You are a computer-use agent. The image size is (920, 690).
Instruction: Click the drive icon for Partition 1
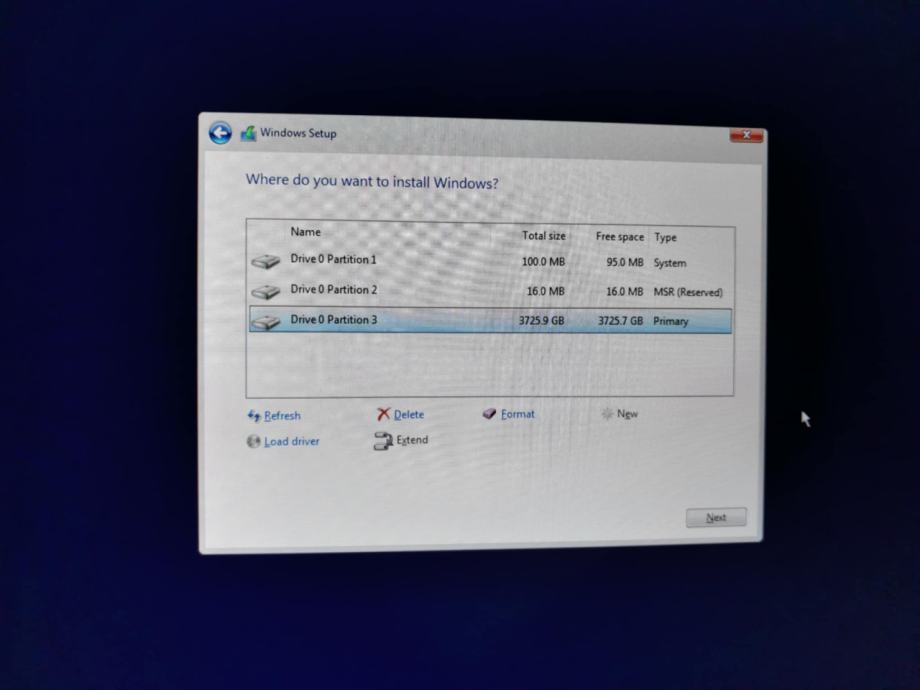pos(266,261)
